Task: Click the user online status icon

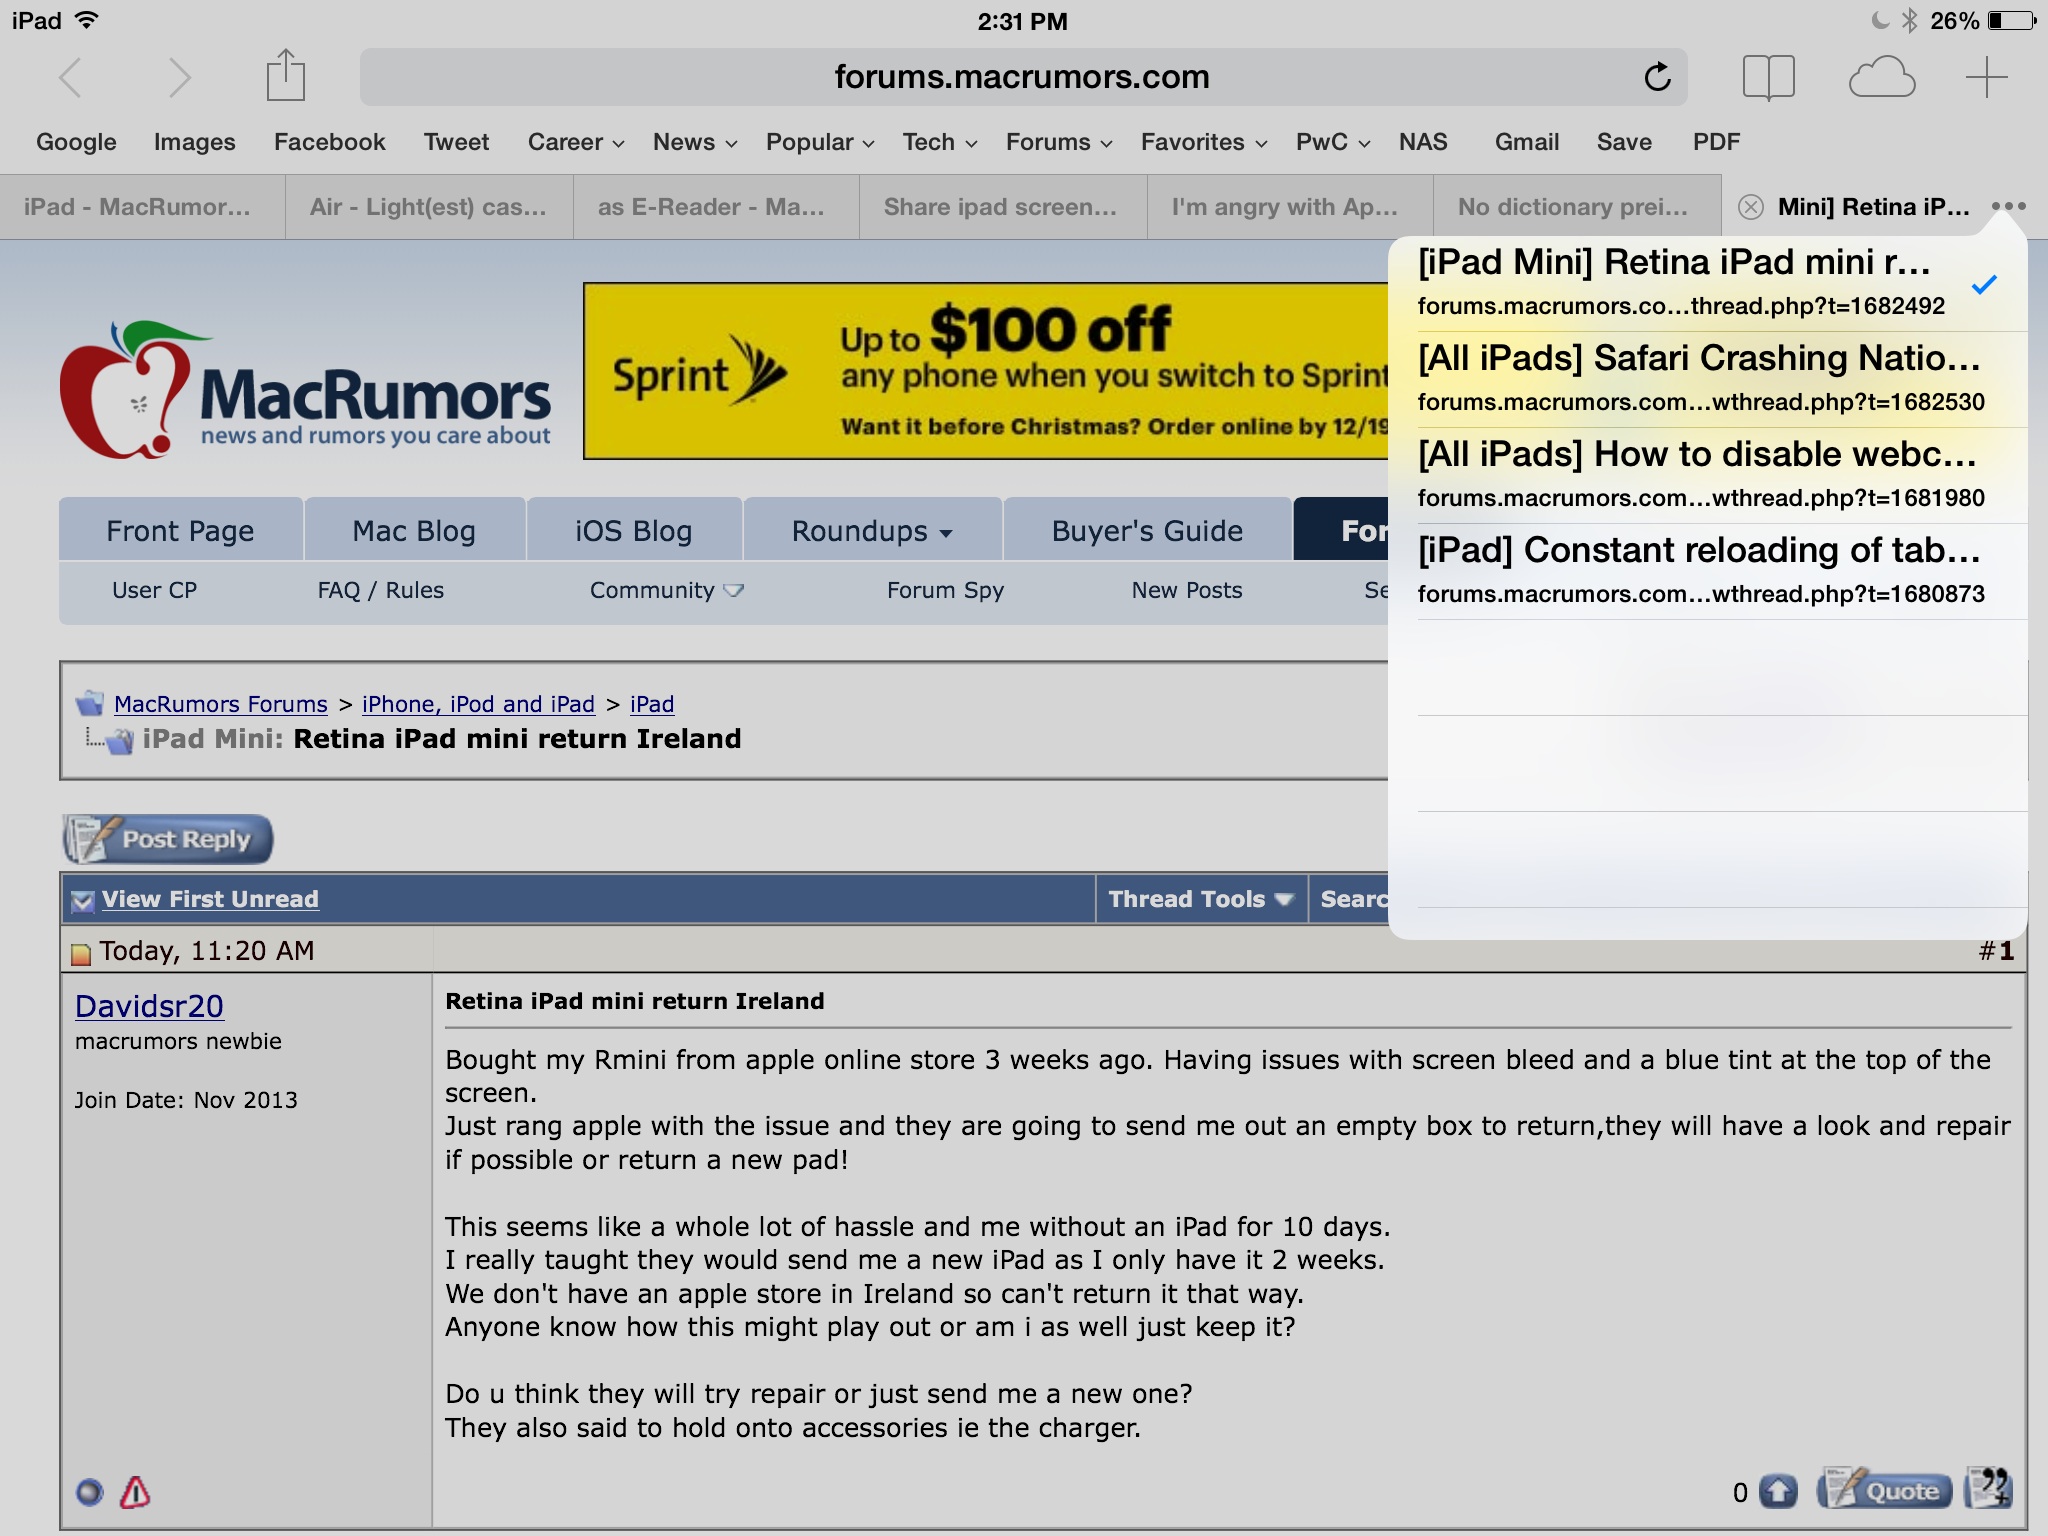Action: (x=89, y=1493)
